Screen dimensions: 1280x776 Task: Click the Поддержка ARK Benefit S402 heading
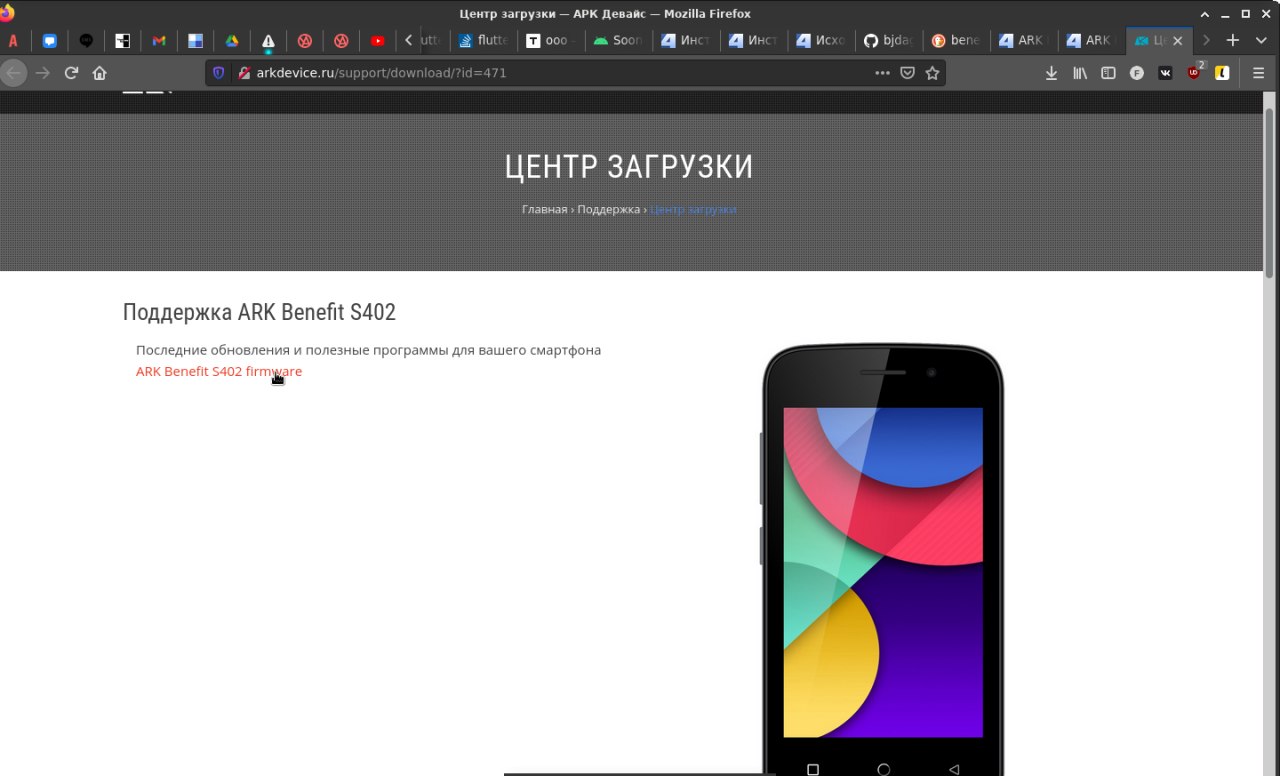tap(259, 312)
